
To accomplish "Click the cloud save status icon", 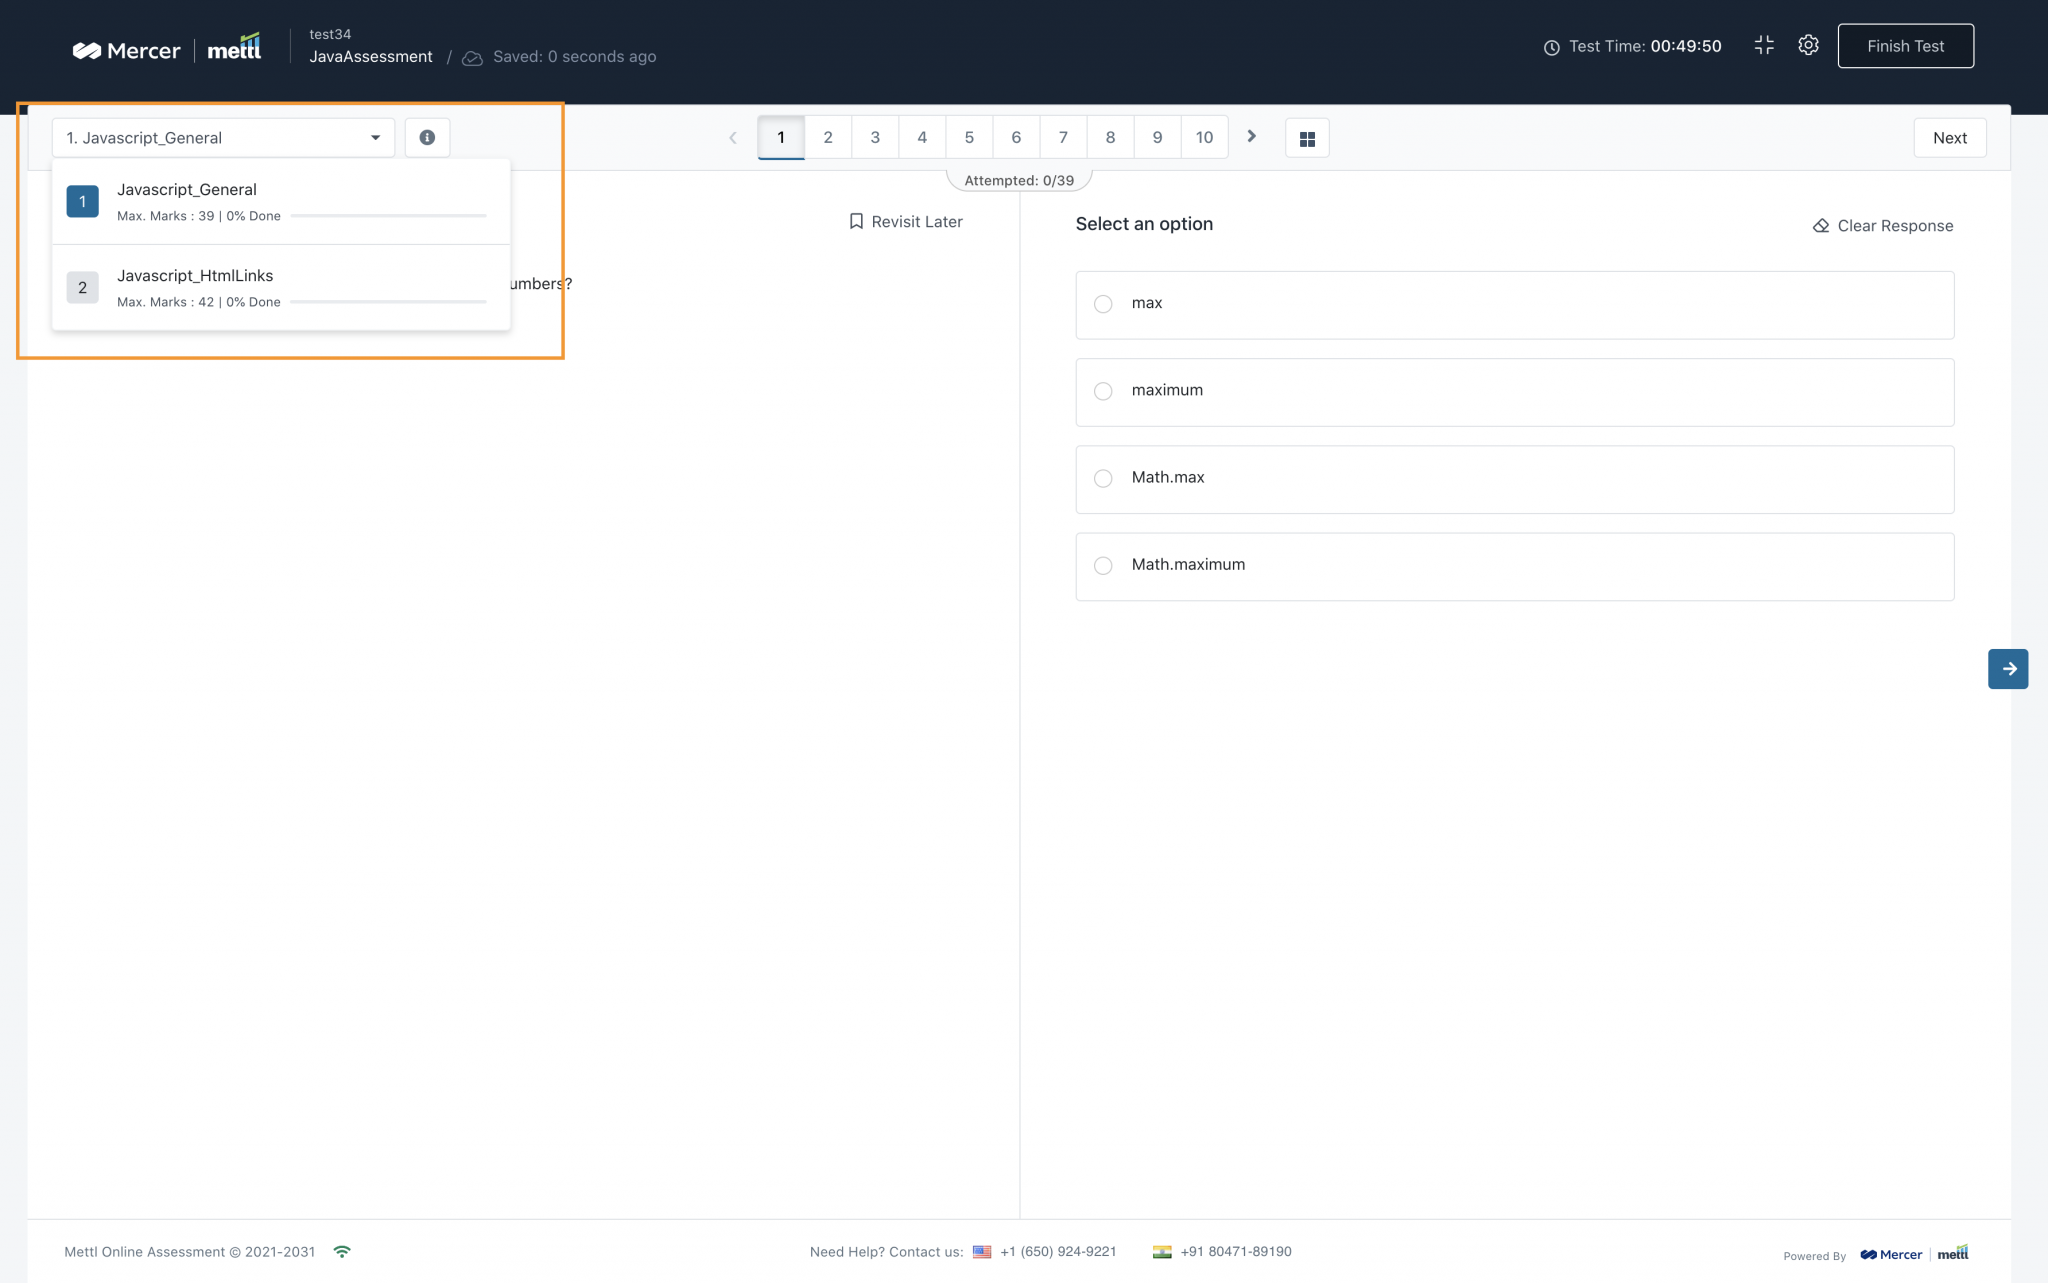I will [471, 57].
